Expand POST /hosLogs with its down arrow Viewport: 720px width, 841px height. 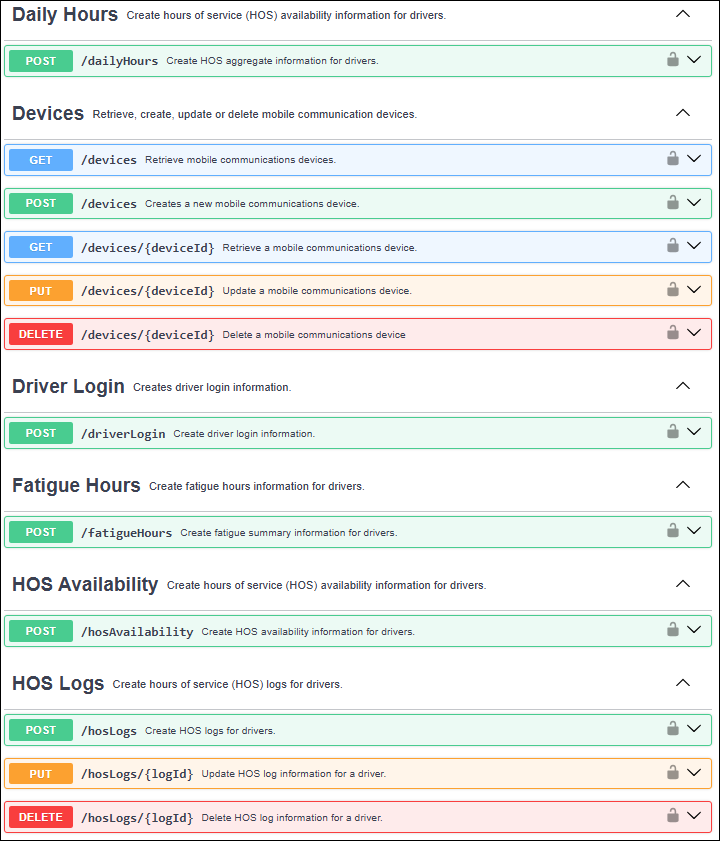coord(694,729)
